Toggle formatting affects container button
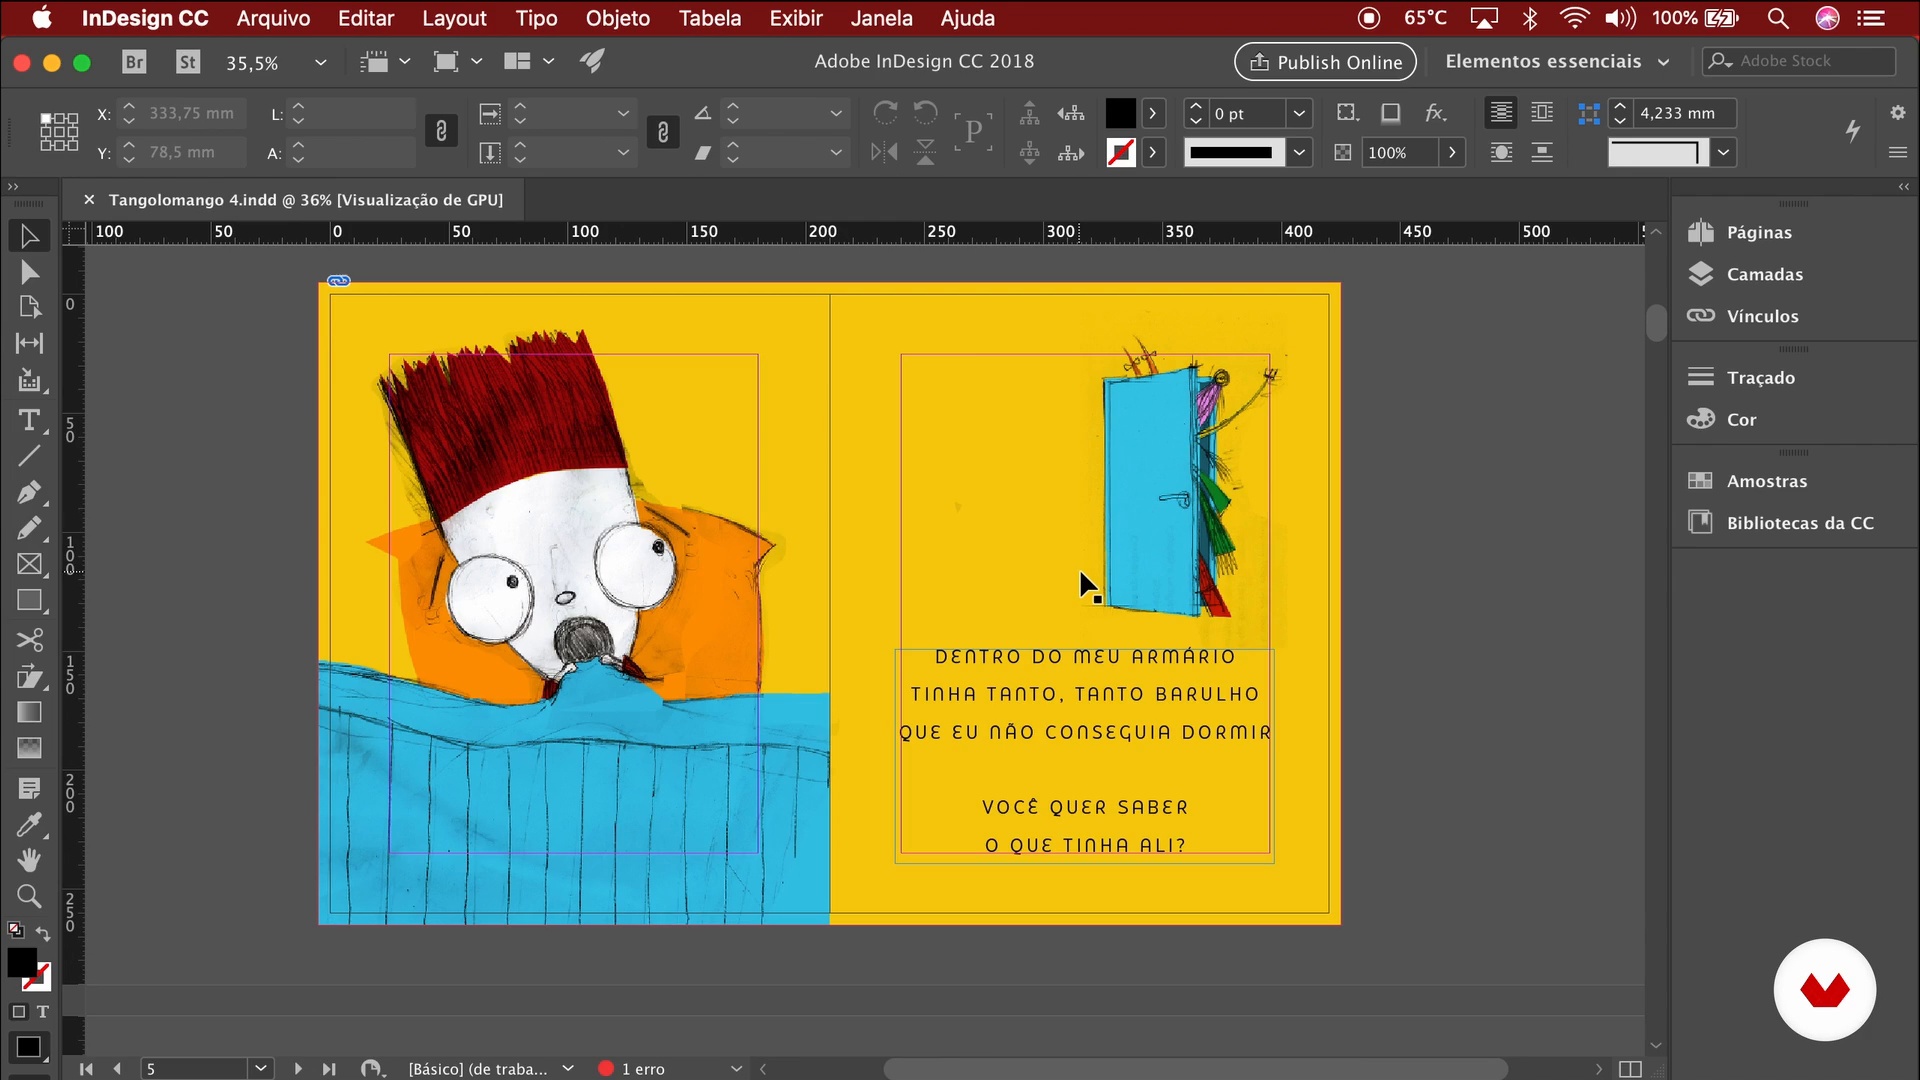The height and width of the screenshot is (1080, 1920). coord(18,1012)
